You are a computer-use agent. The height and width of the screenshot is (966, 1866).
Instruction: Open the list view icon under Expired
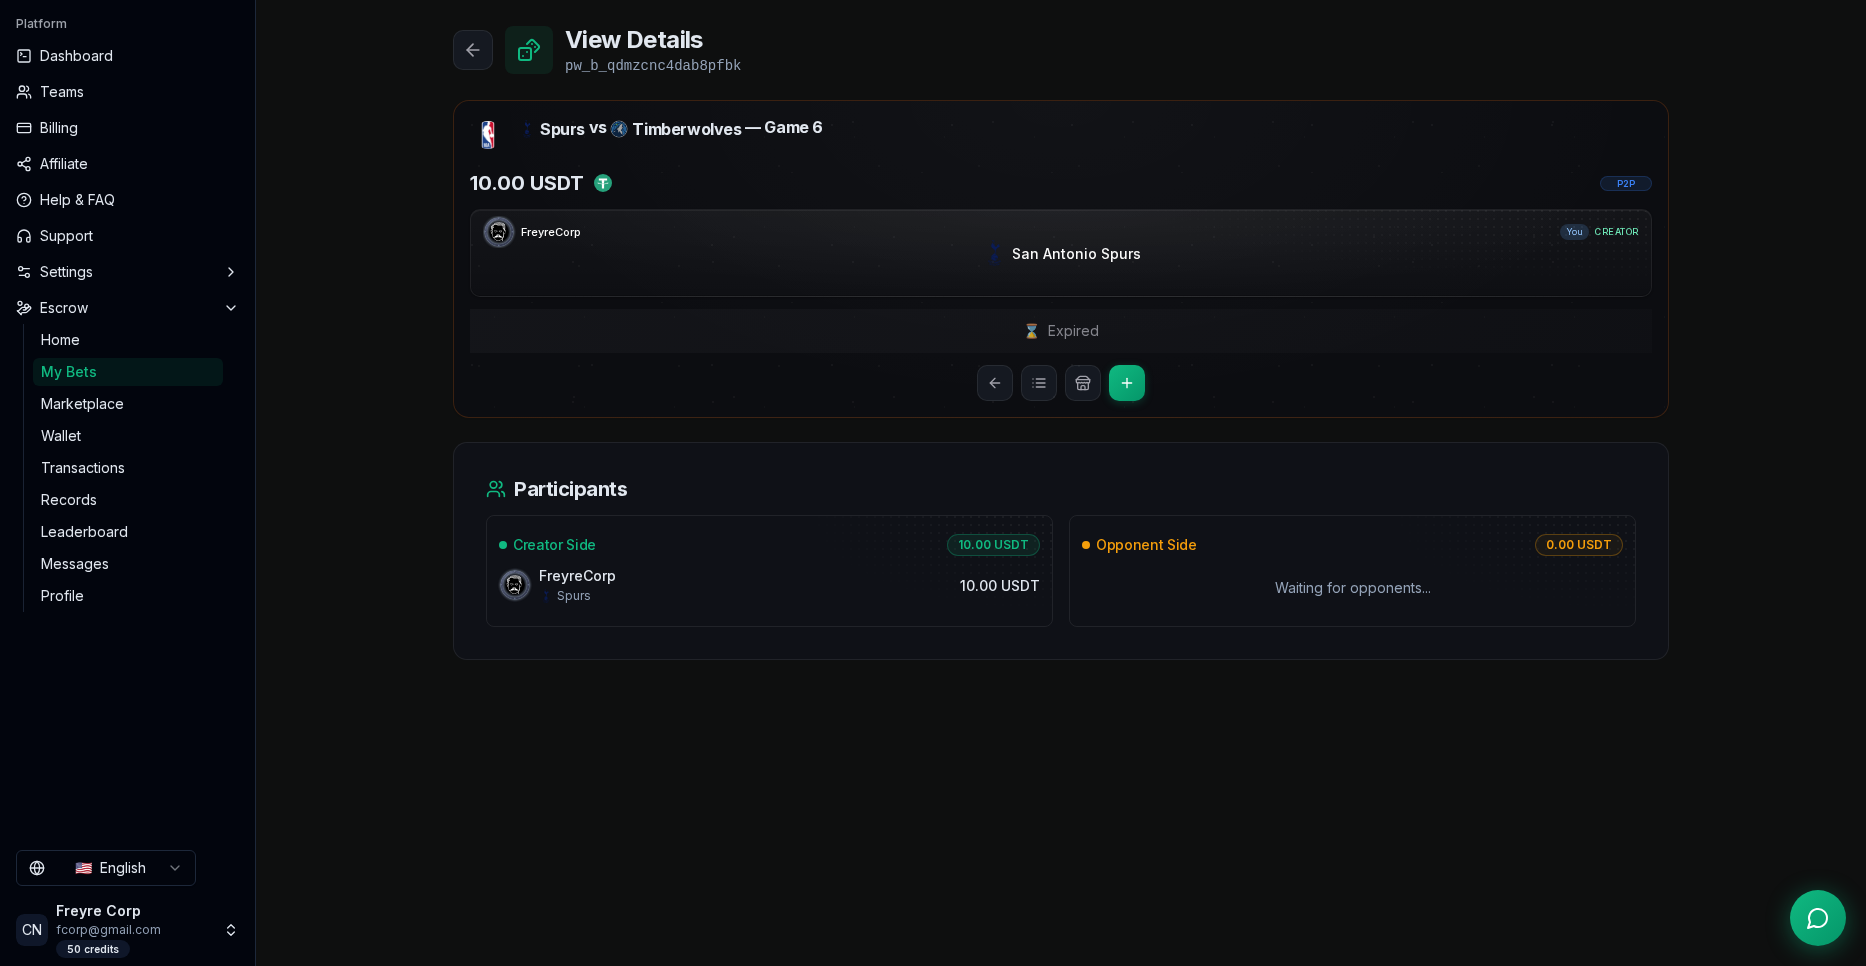pyautogui.click(x=1039, y=383)
